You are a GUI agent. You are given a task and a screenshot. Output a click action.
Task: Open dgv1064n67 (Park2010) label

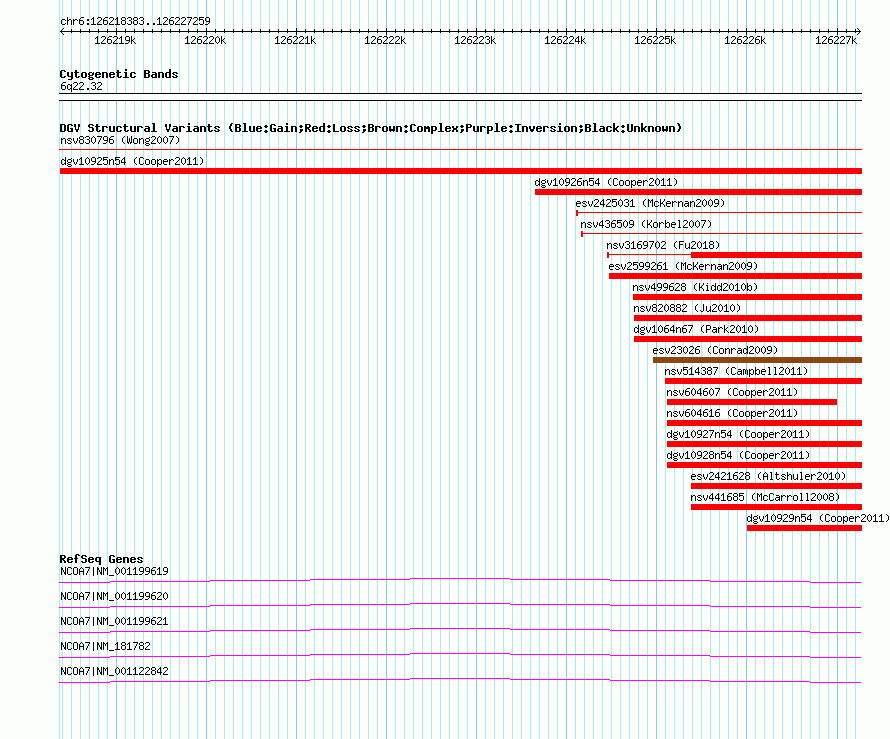[x=696, y=329]
